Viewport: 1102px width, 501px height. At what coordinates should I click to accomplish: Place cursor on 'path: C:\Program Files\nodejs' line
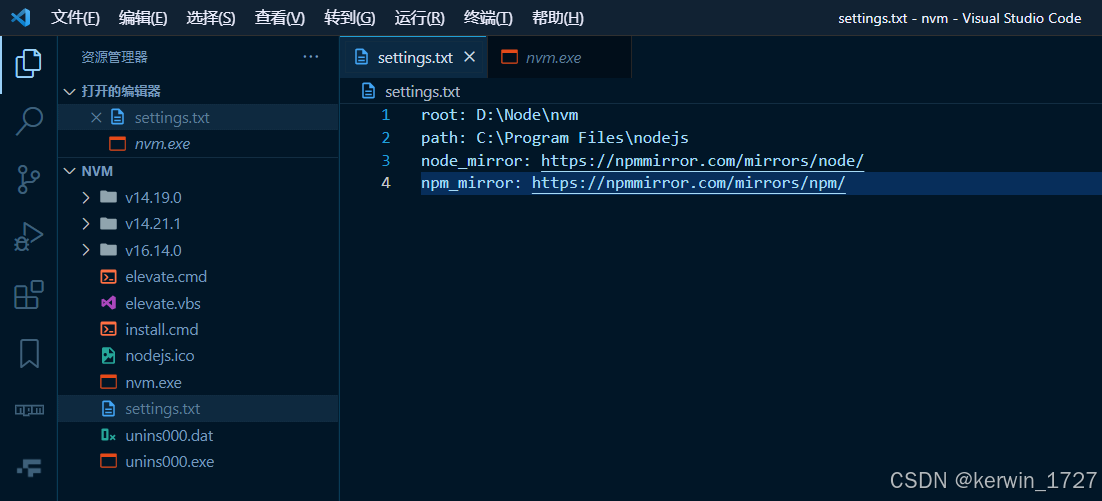[555, 138]
